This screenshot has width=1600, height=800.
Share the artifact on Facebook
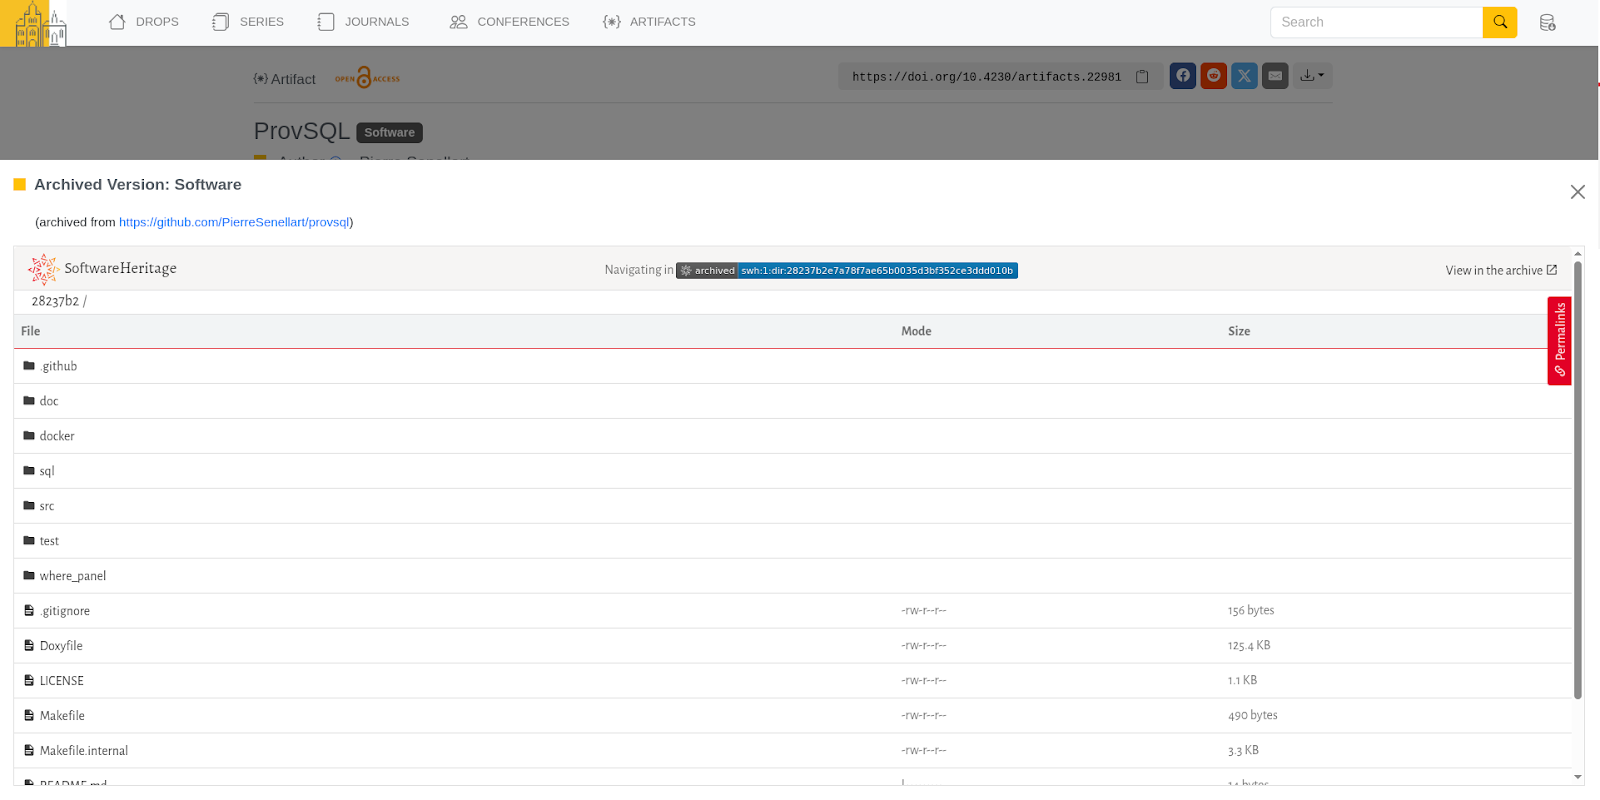coord(1183,76)
